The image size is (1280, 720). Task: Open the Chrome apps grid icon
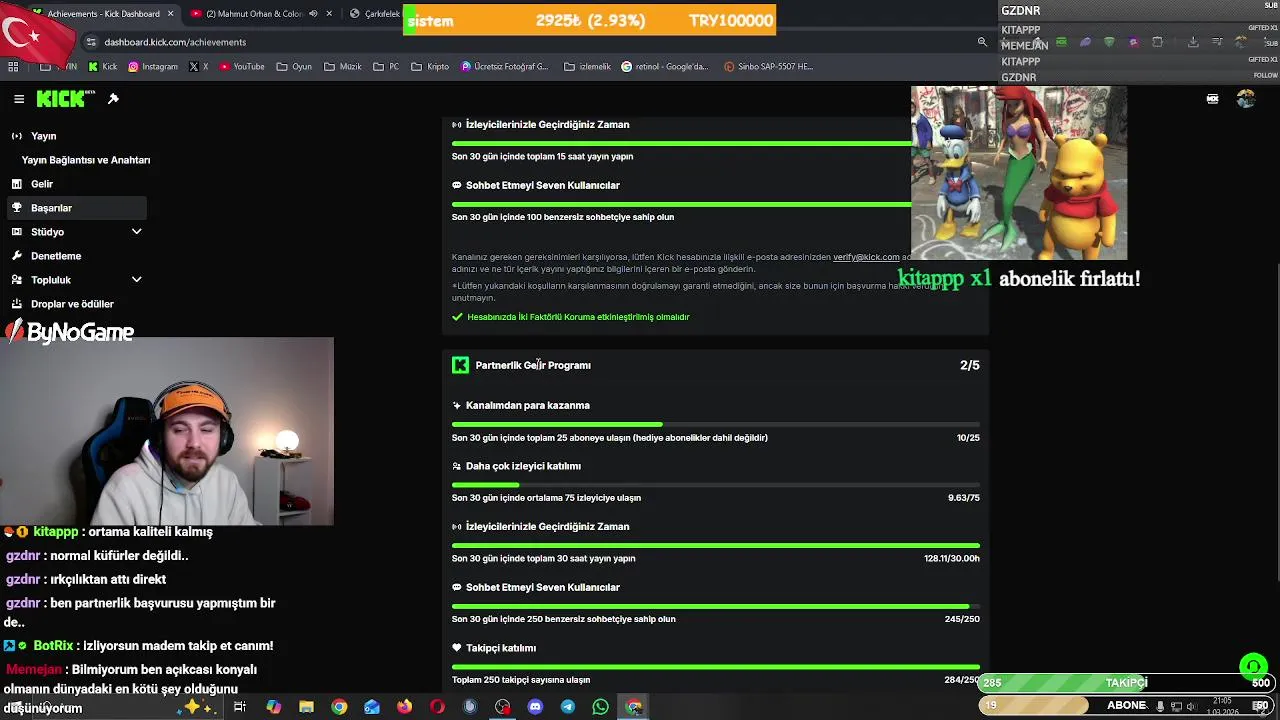pos(13,67)
